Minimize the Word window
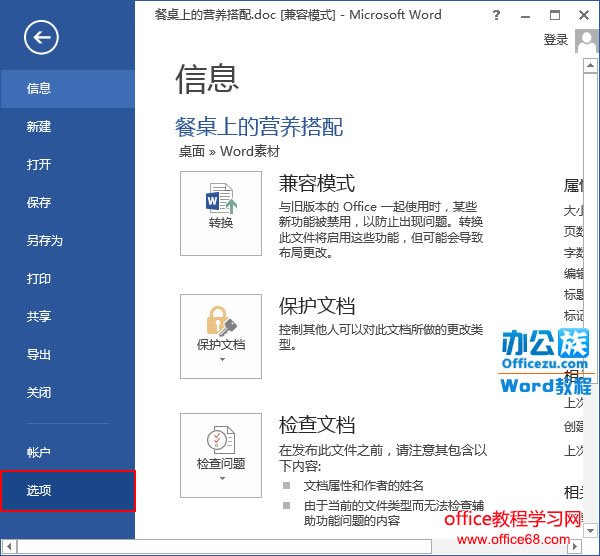The height and width of the screenshot is (556, 600). [525, 16]
